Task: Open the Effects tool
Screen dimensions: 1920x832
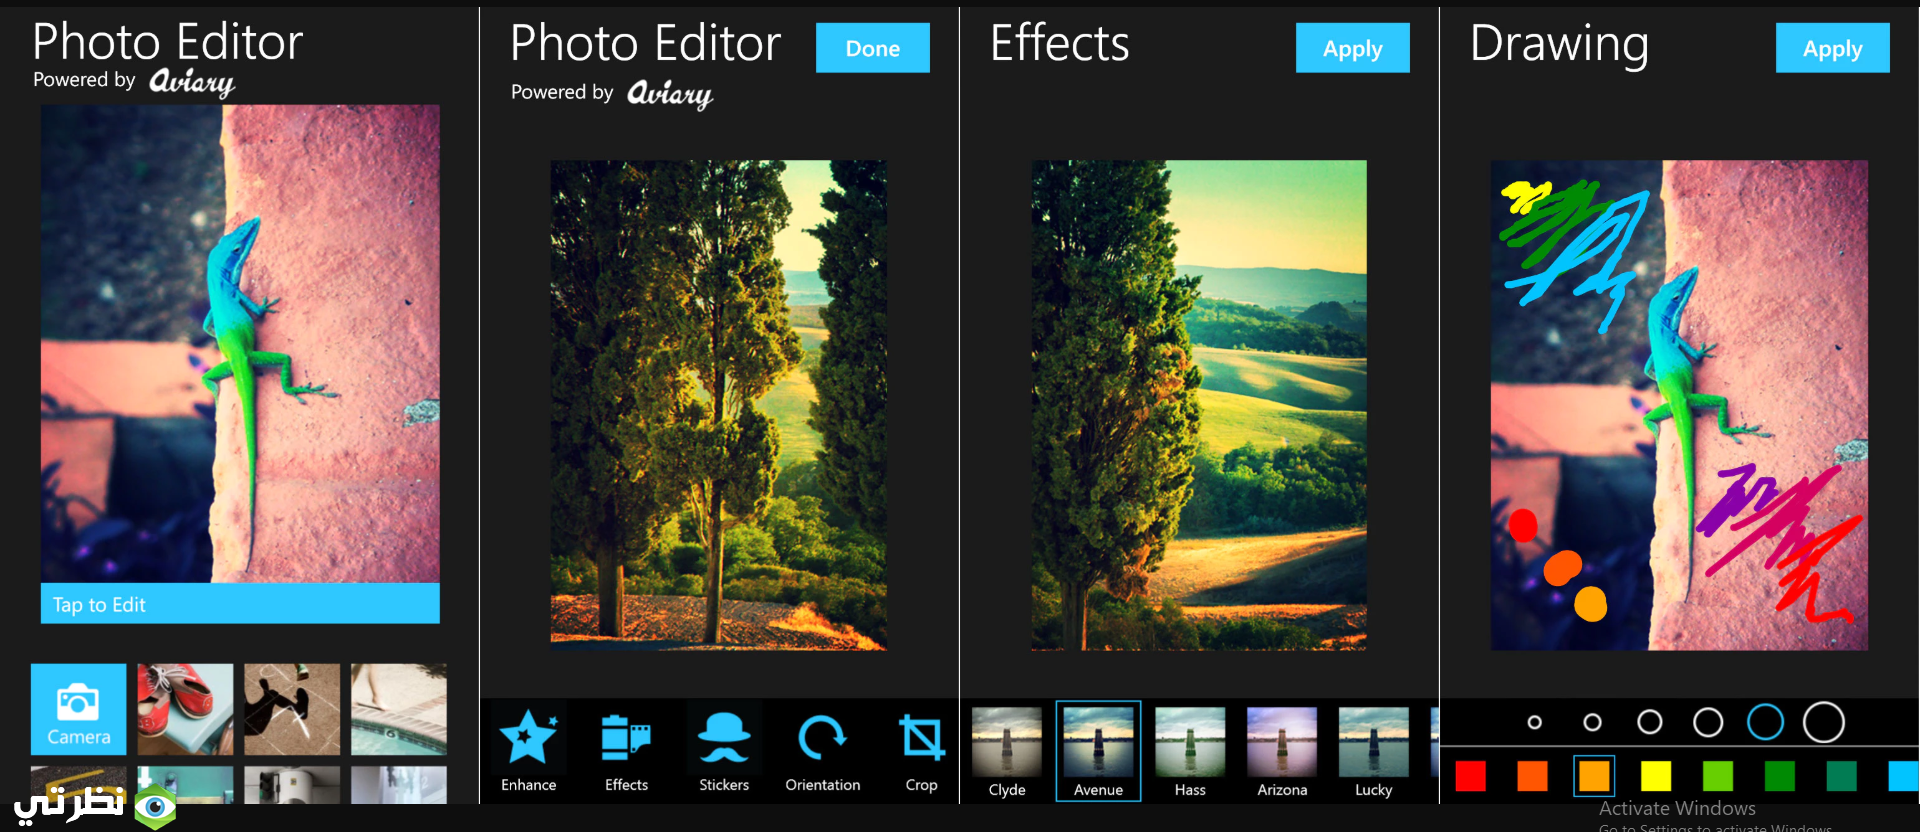Action: tap(626, 751)
